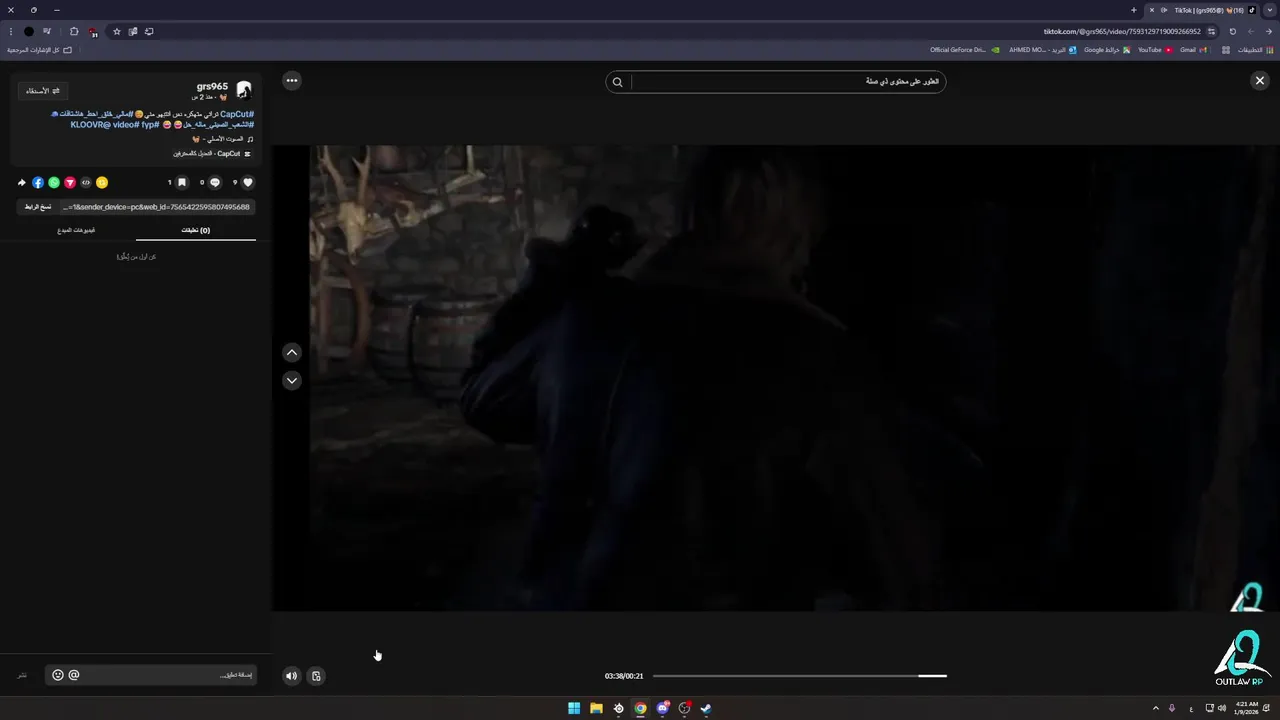The width and height of the screenshot is (1280, 720).
Task: Open the browser extensions puzzle icon
Action: [x=74, y=31]
